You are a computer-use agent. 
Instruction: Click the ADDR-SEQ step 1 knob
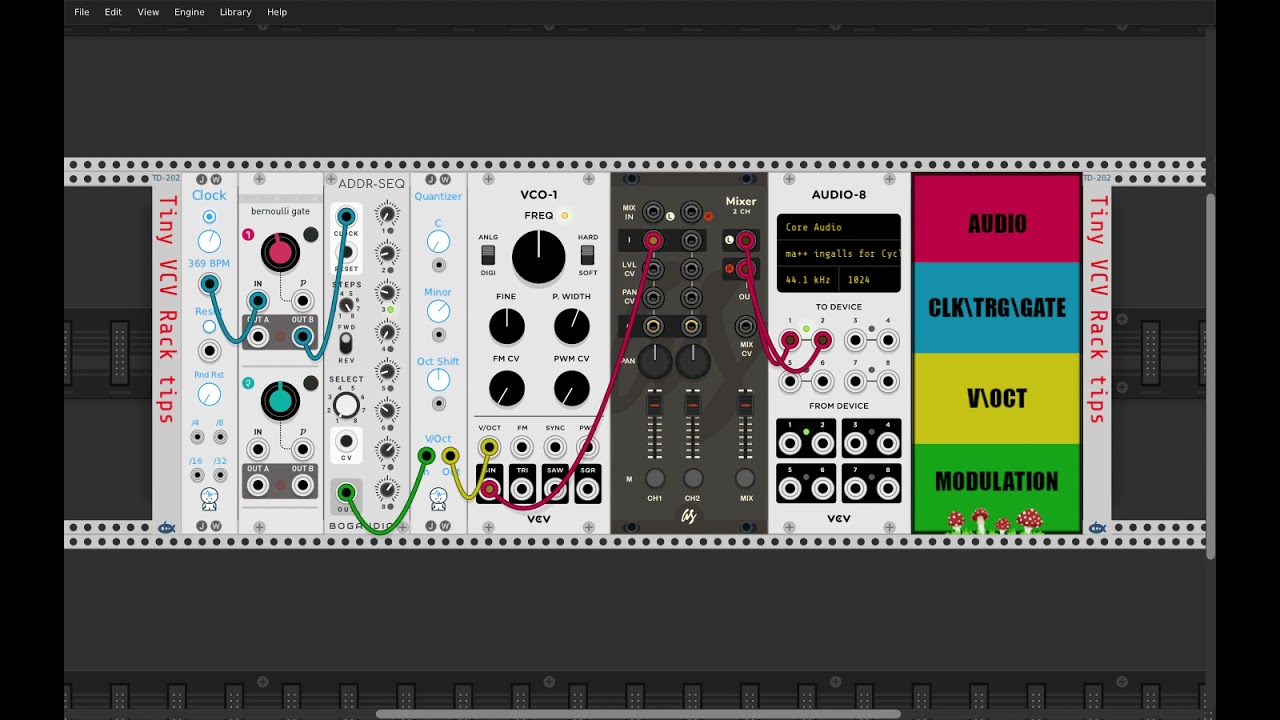(387, 213)
